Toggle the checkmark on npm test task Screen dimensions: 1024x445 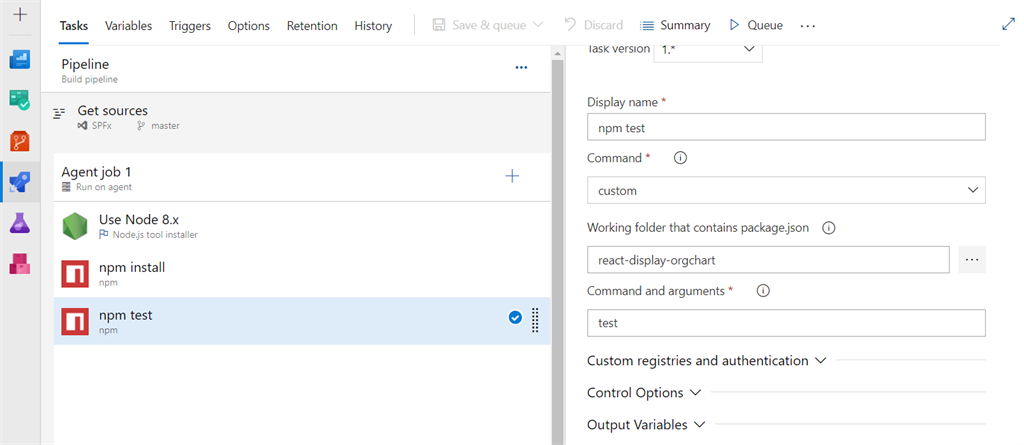coord(515,318)
